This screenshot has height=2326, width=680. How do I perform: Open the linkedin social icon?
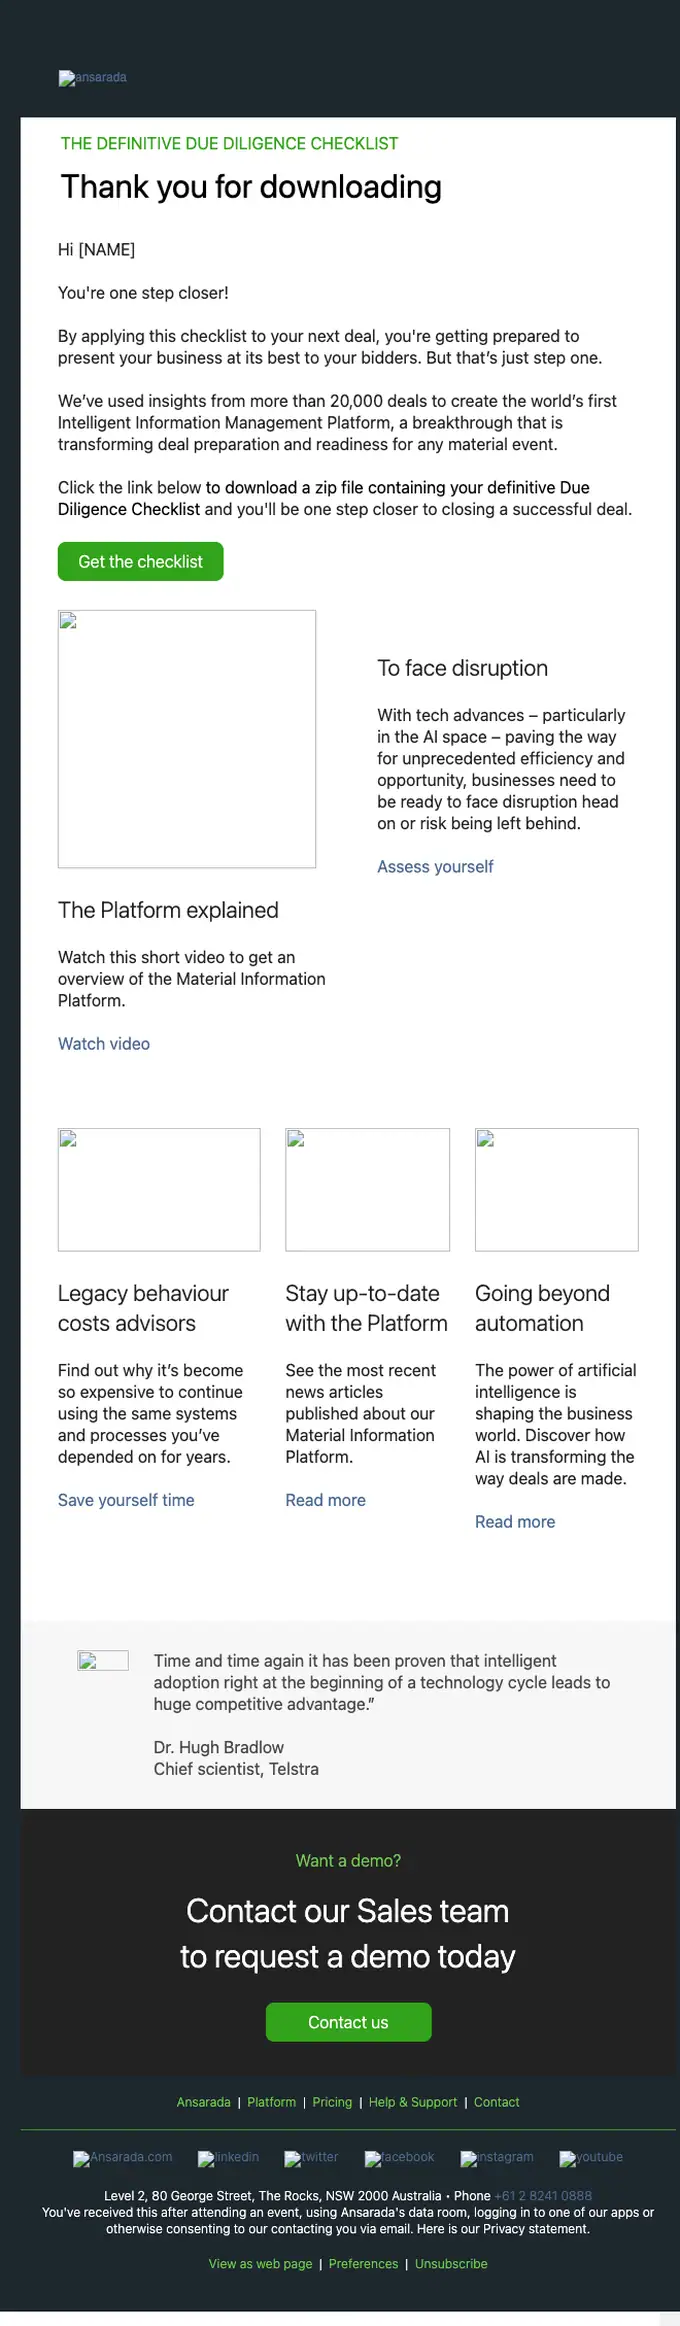point(228,2158)
